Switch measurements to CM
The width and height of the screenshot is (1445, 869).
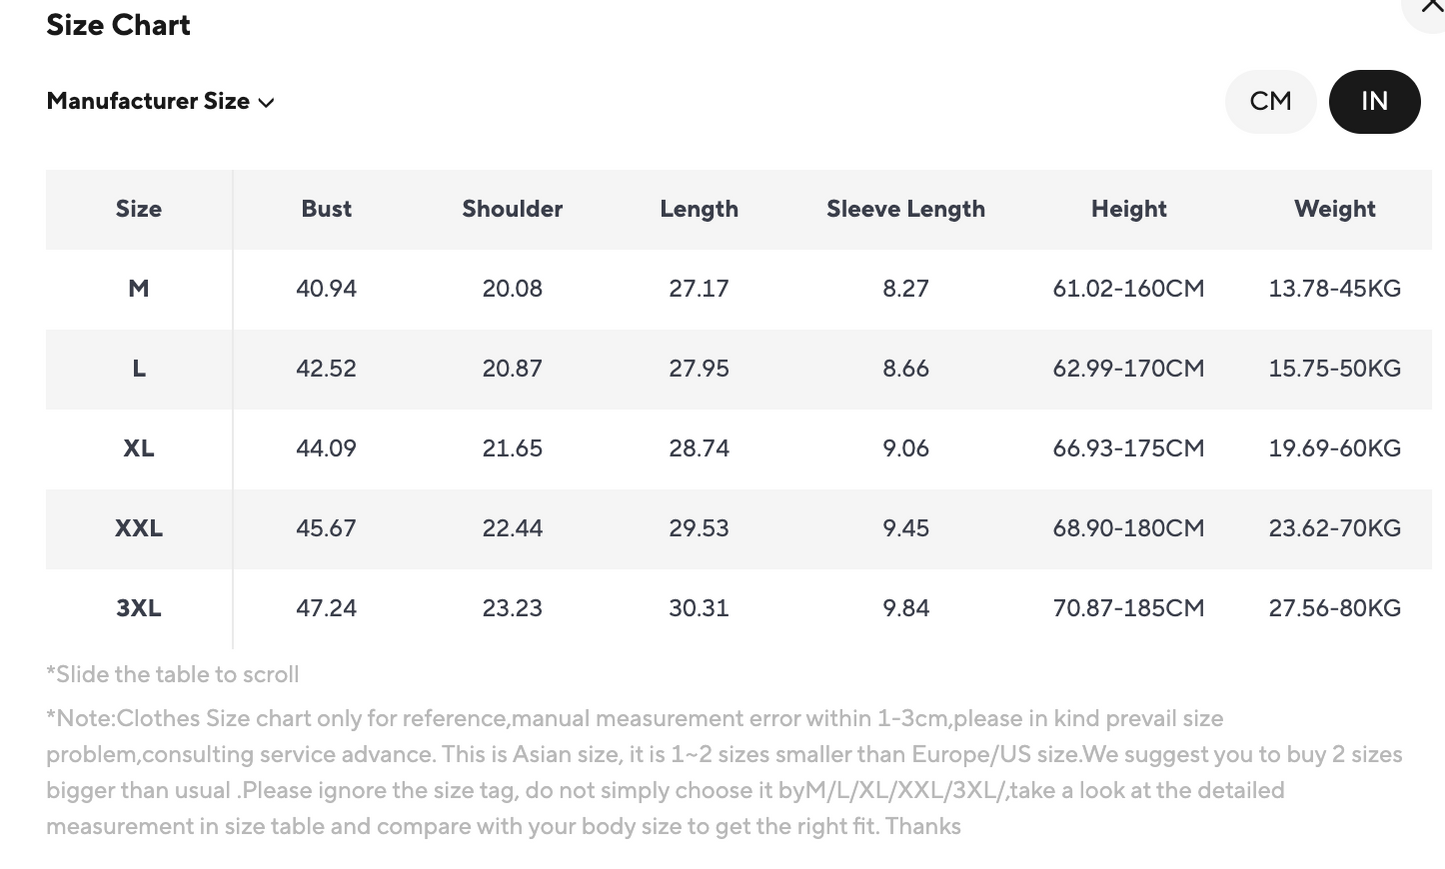[1270, 101]
